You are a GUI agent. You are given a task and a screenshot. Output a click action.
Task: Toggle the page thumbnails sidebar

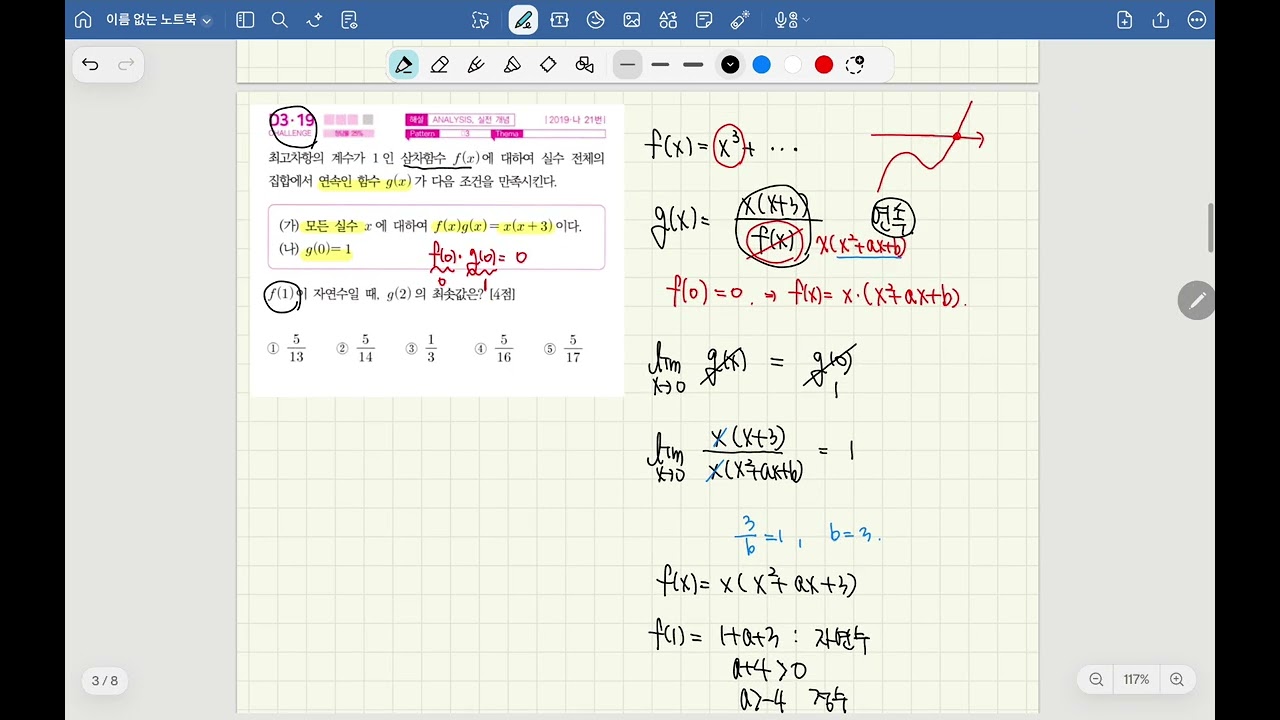245,20
